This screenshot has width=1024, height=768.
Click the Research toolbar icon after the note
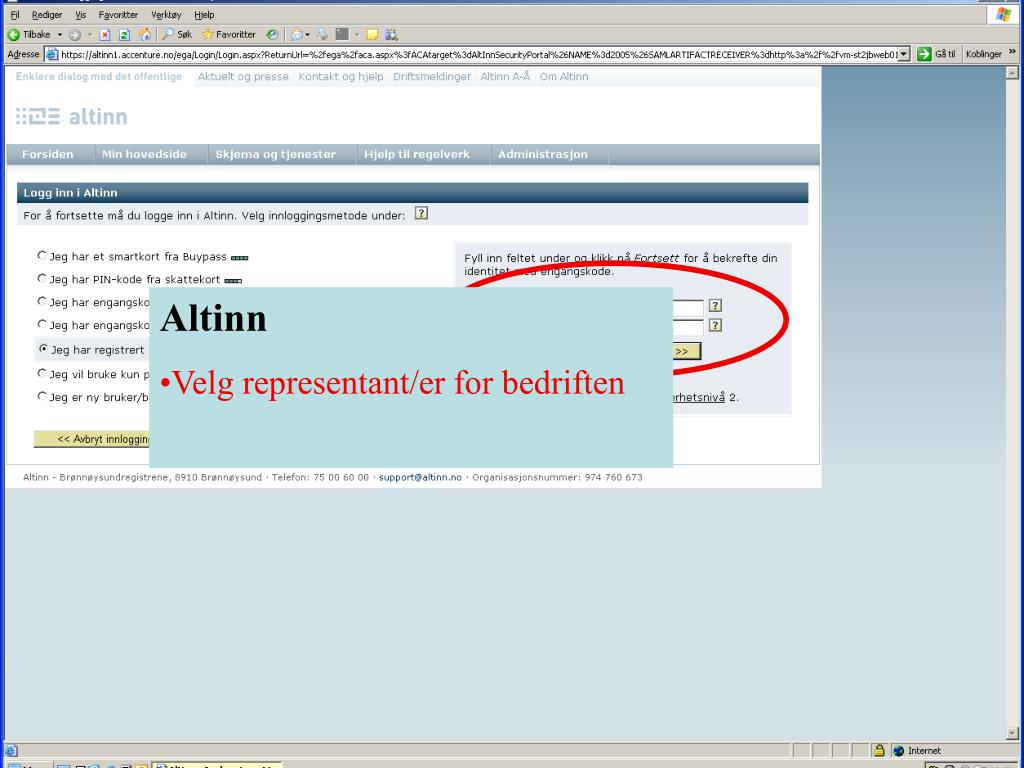point(391,35)
